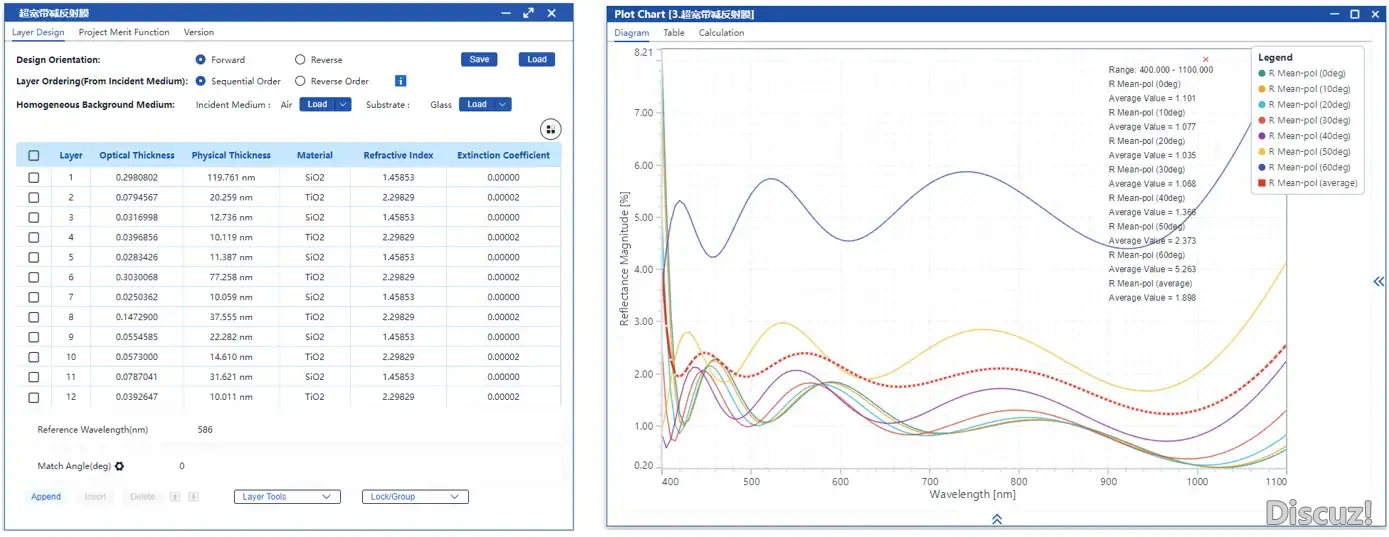Click the Append button
This screenshot has height=537, width=1389.
[x=46, y=497]
